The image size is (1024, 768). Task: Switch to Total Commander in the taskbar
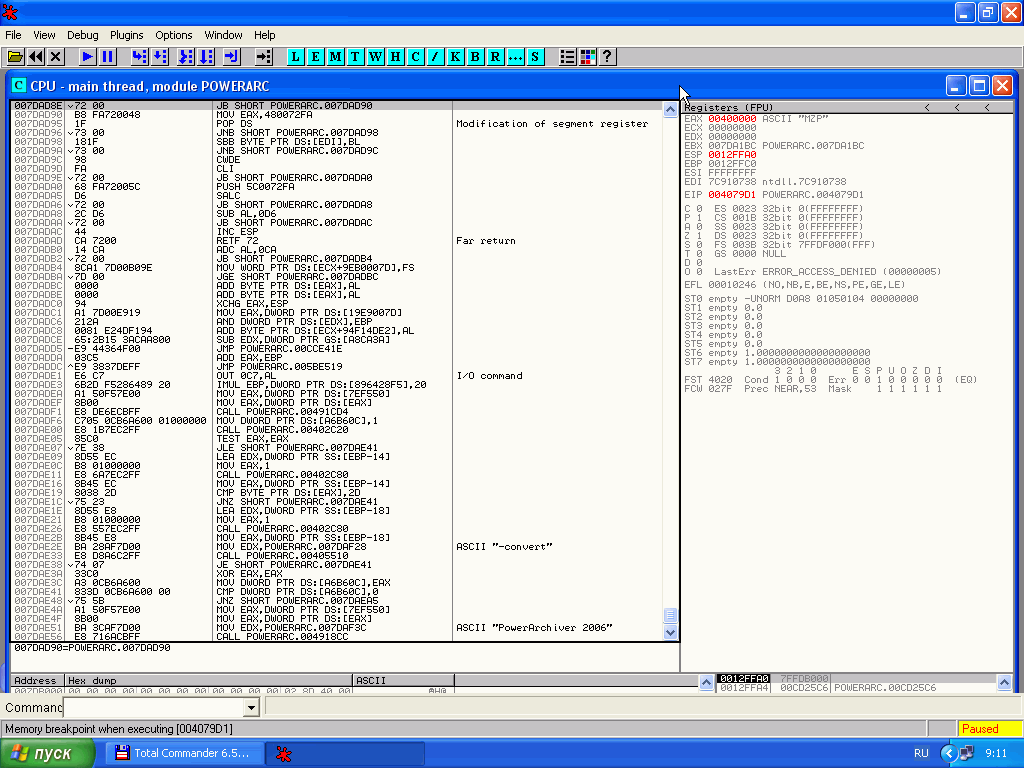[x=183, y=753]
